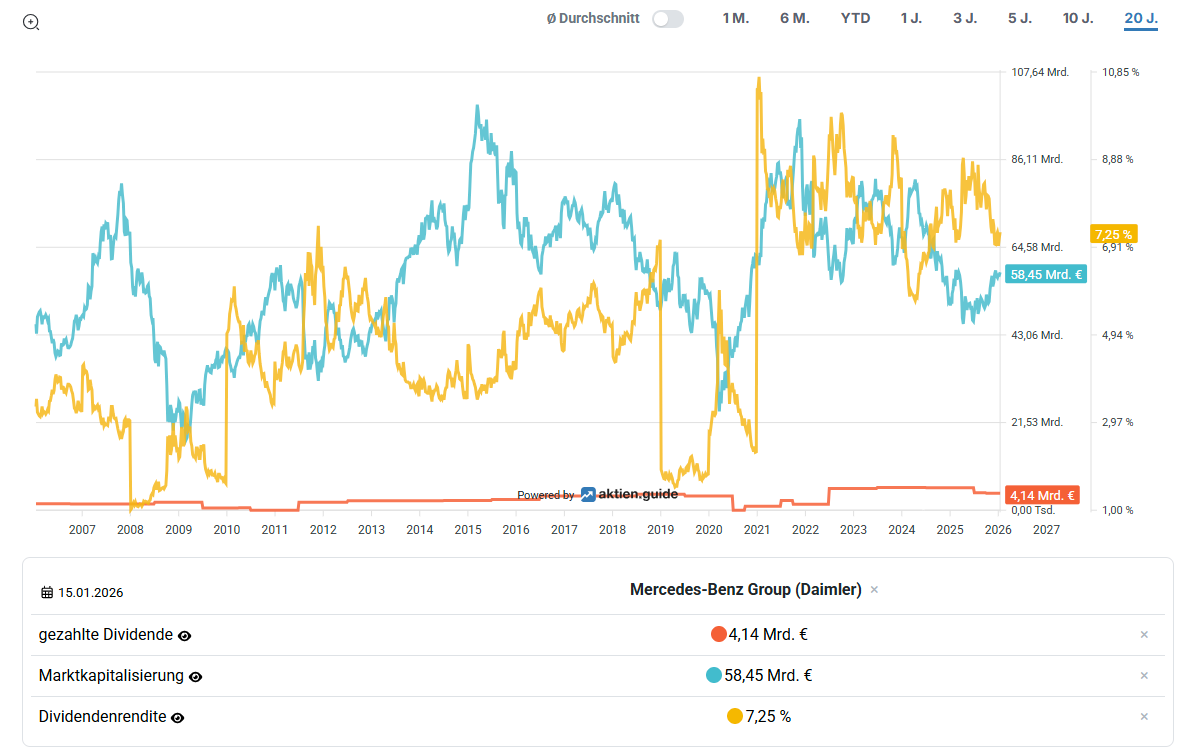Click the 58,45 Mrd. € chart value label

pos(1046,274)
